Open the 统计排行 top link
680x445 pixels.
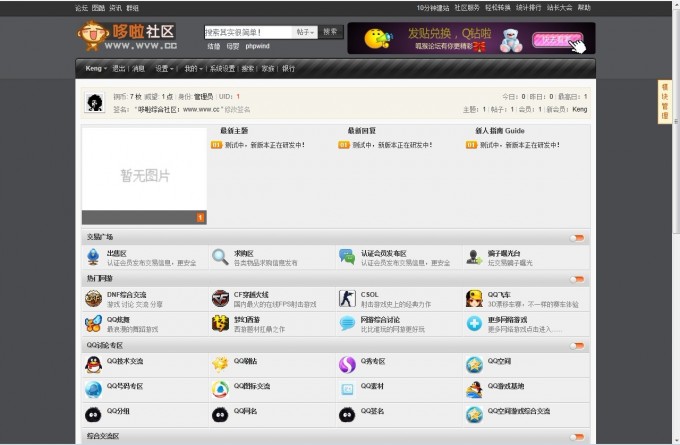point(529,8)
